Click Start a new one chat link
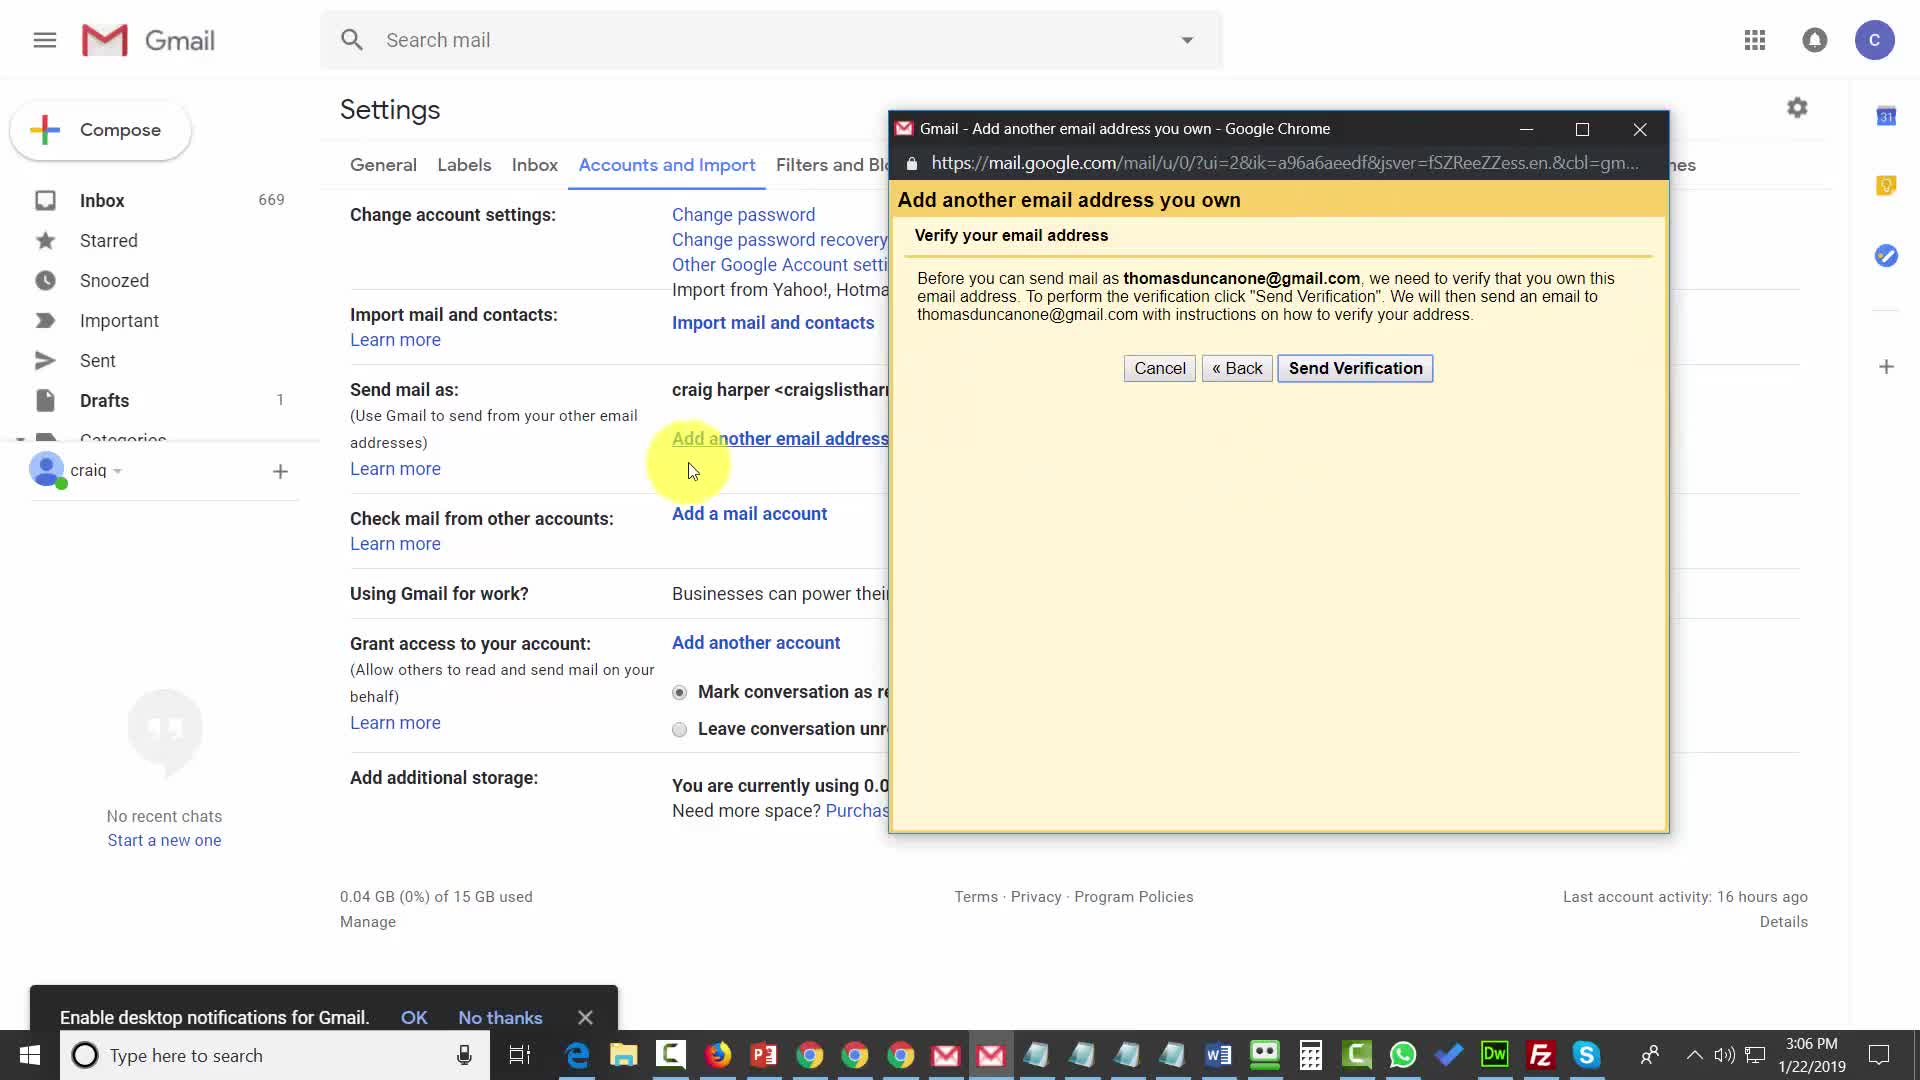 click(164, 841)
